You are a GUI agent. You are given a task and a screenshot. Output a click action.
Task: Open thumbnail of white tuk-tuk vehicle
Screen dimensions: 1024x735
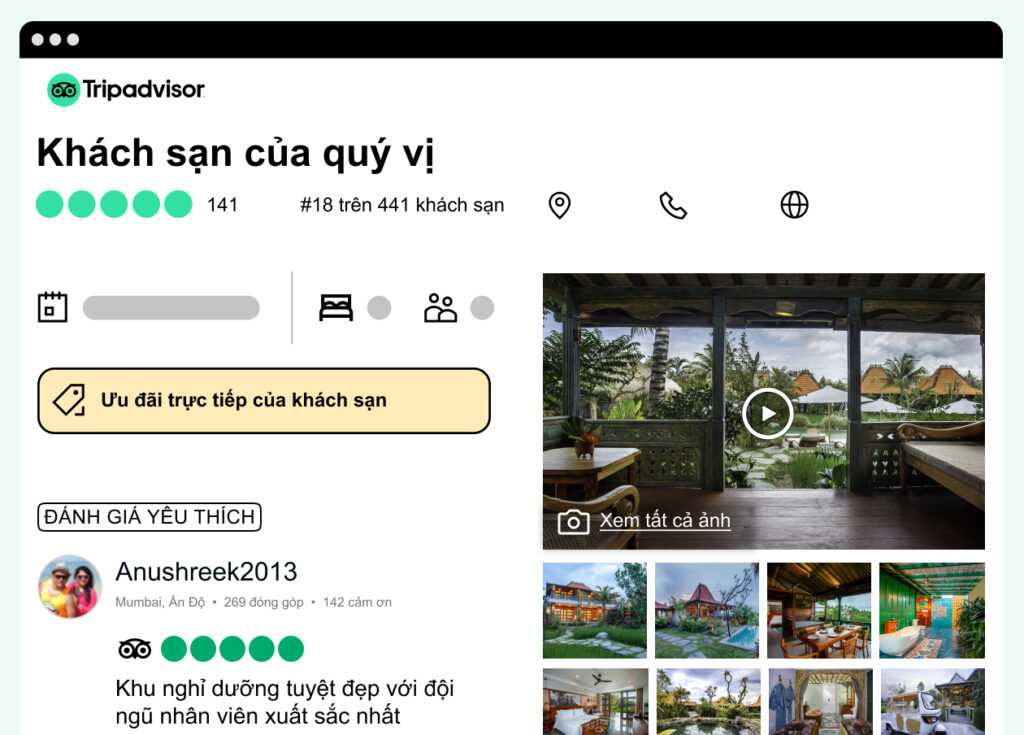point(933,702)
